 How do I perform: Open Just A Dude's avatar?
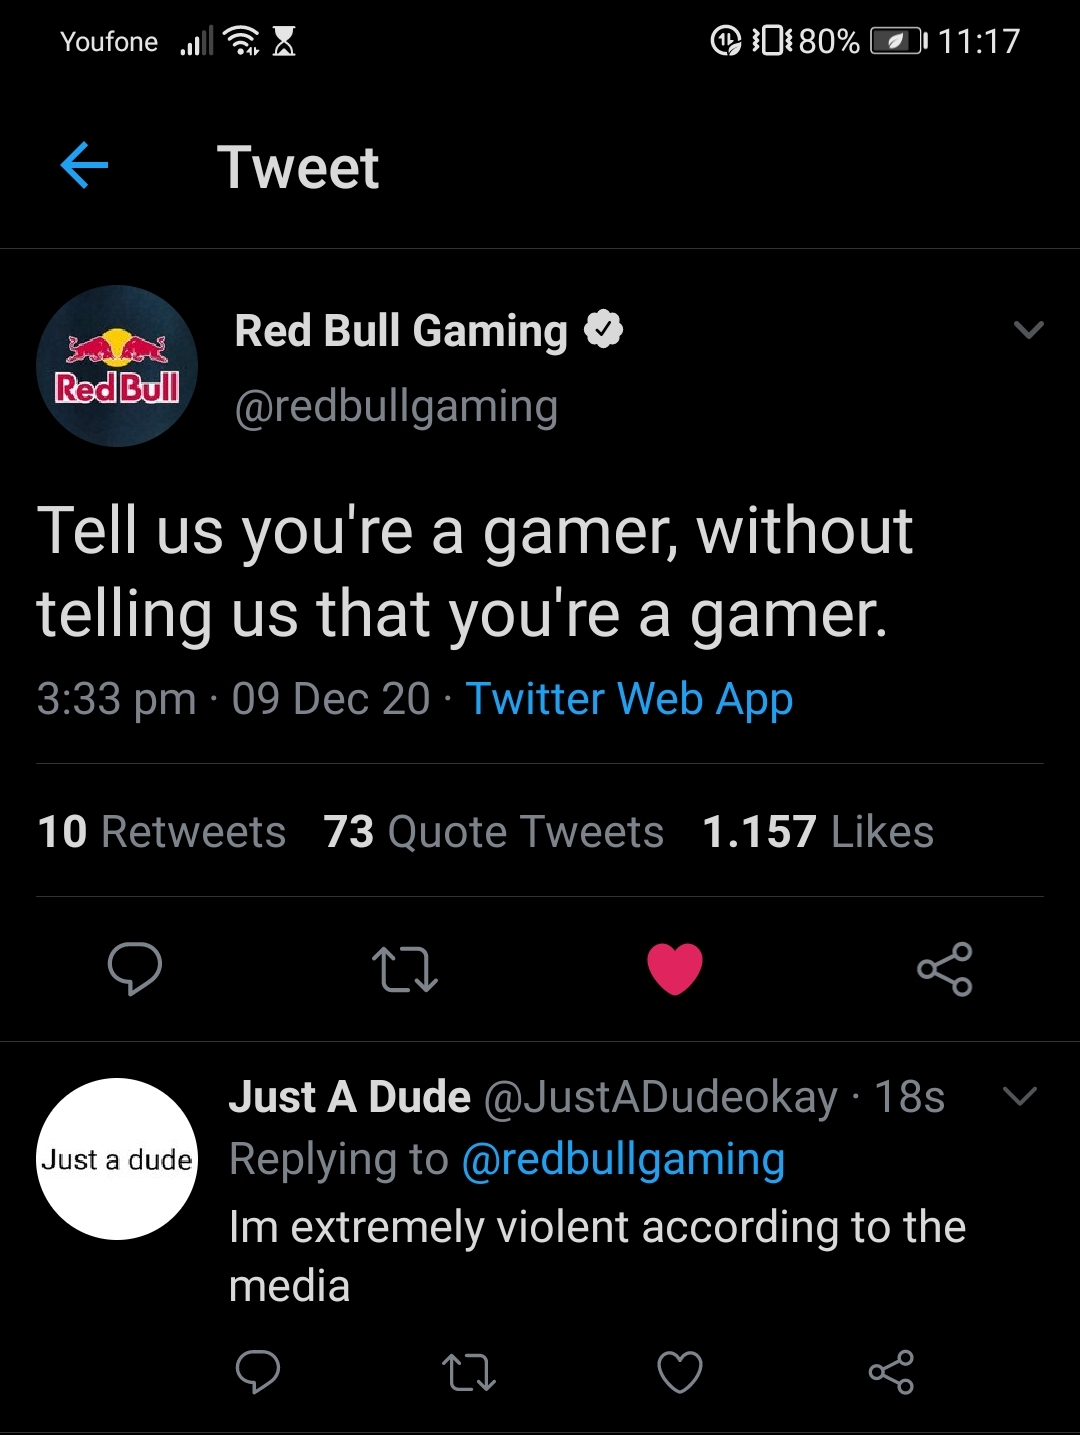coord(117,1159)
